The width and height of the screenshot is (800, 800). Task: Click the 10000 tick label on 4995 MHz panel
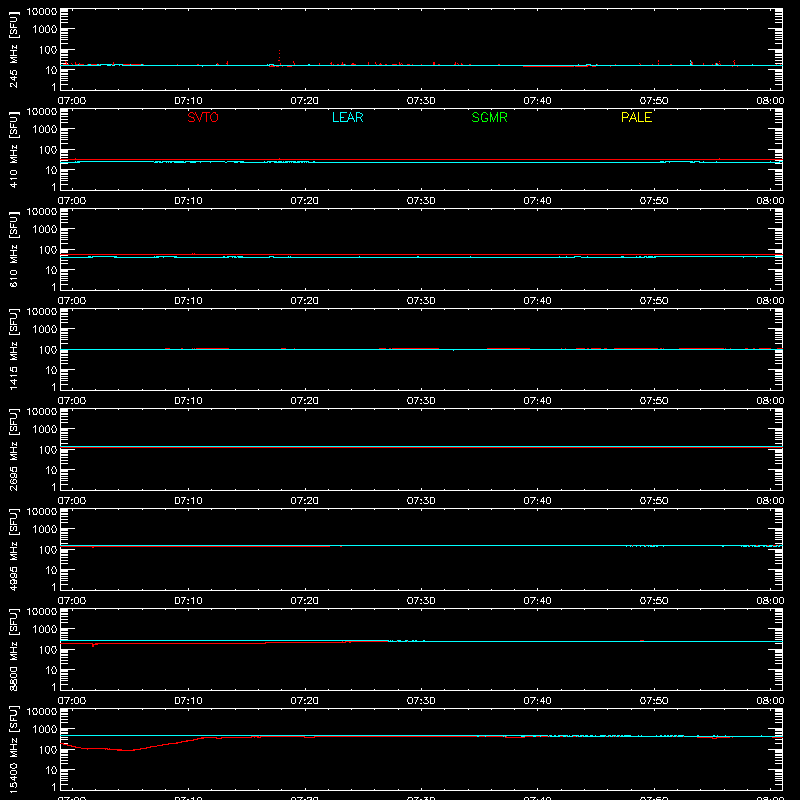pyautogui.click(x=42, y=512)
